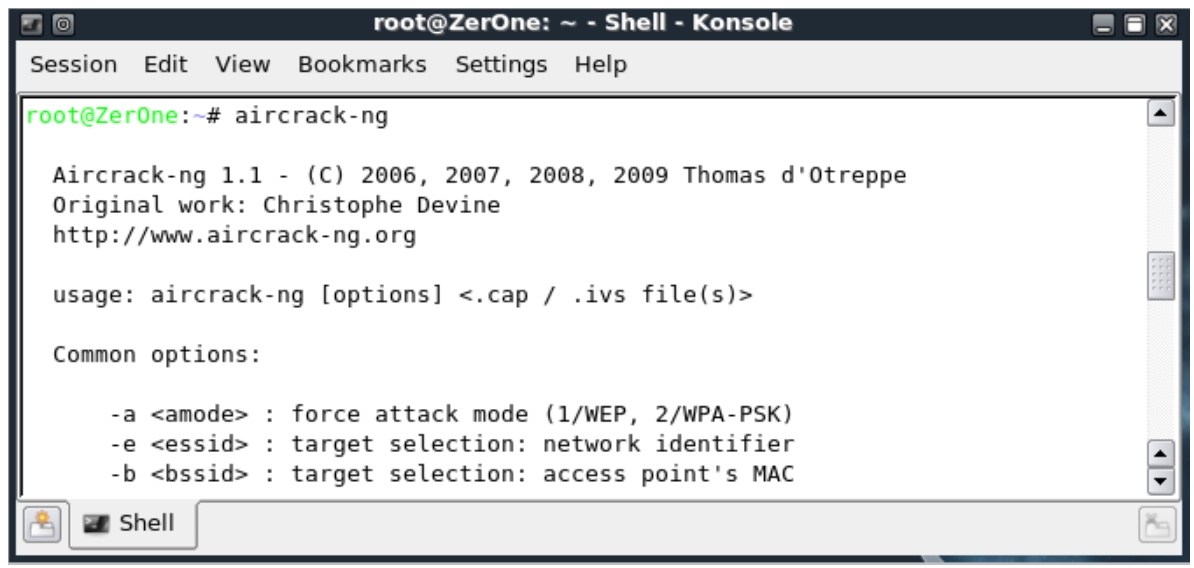Viewport: 1194px width, 568px height.
Task: Open the Session menu
Action: tap(73, 65)
